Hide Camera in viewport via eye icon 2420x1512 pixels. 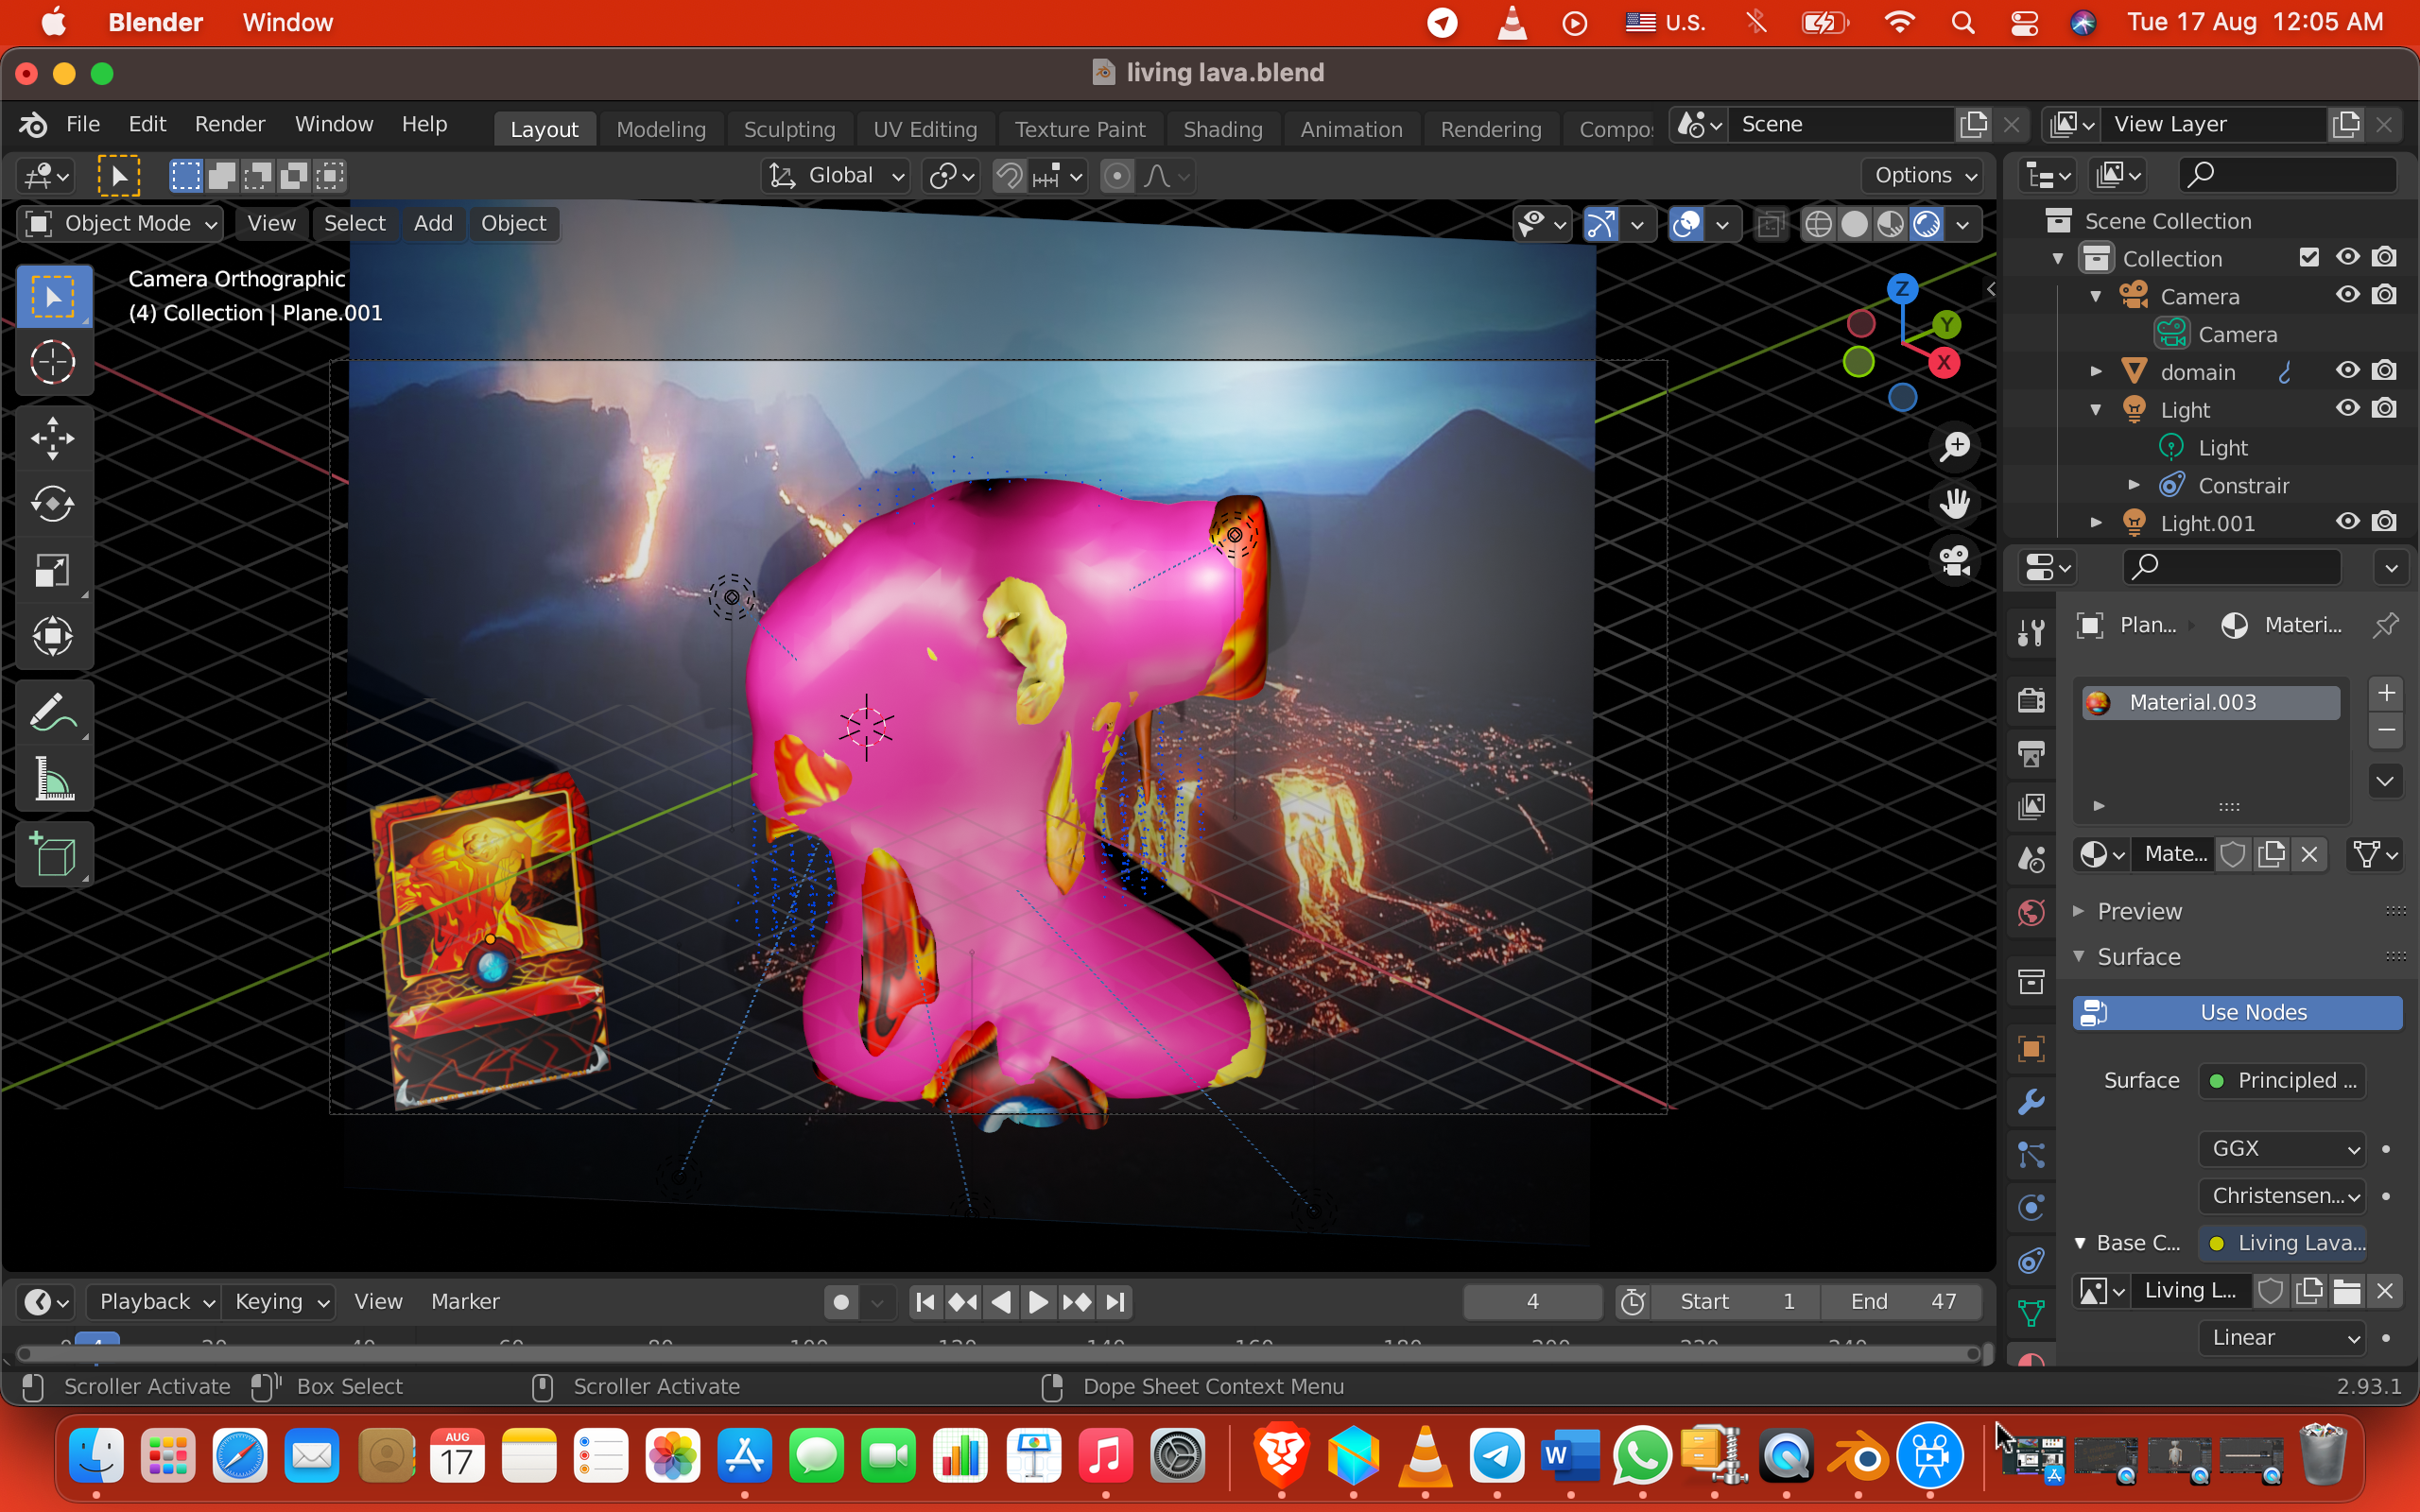click(x=2347, y=295)
